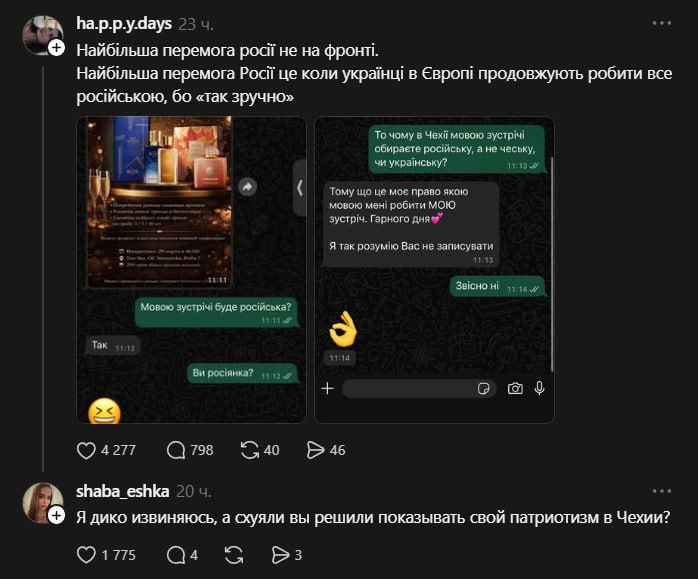
Task: Follow ha.p.p.y.days via plus badge
Action: (57, 48)
